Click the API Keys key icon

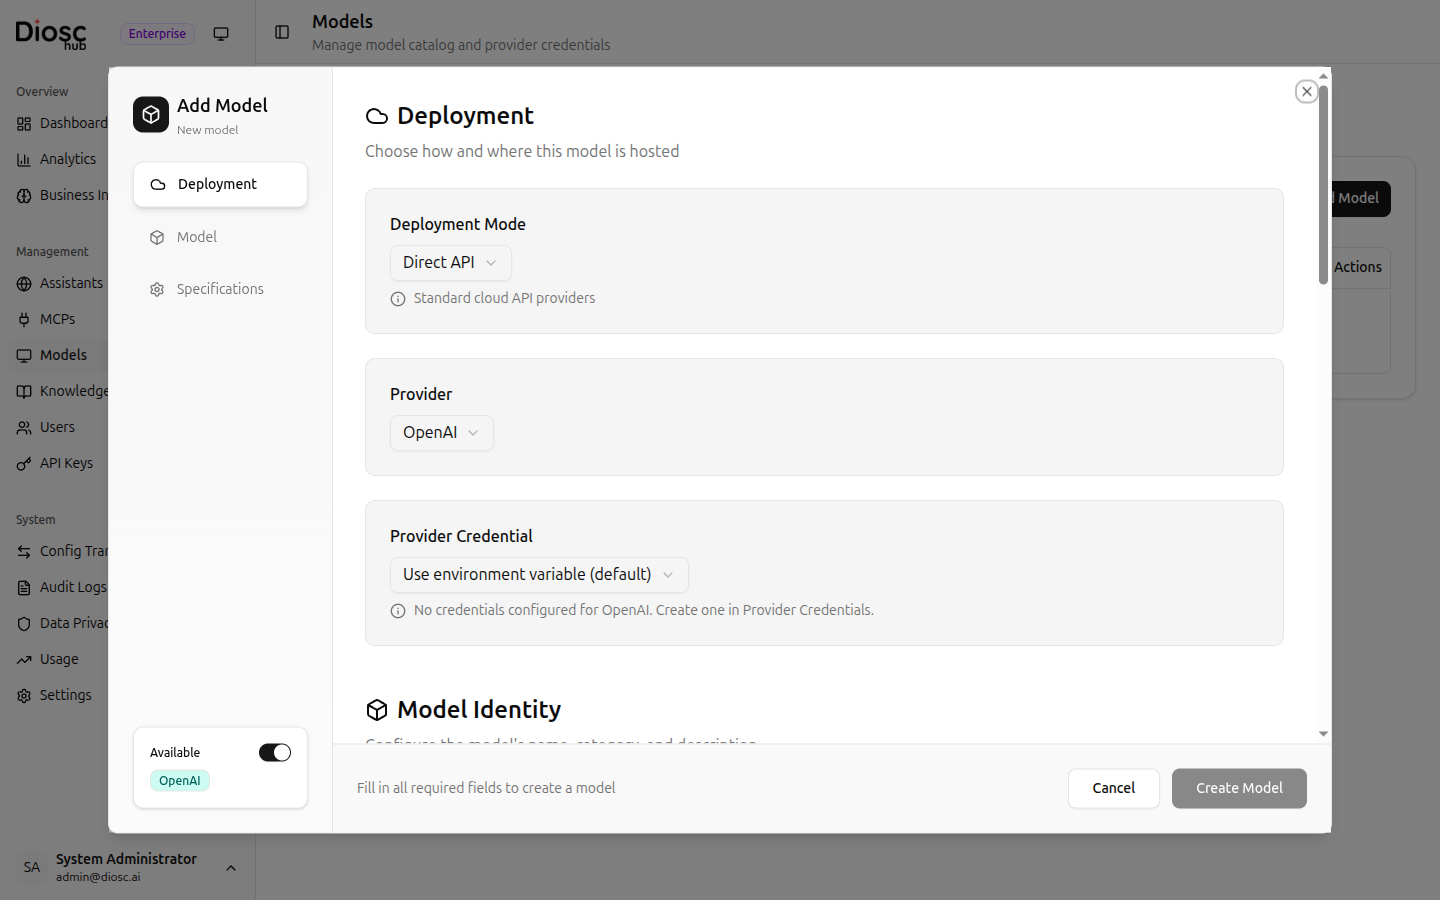24,464
